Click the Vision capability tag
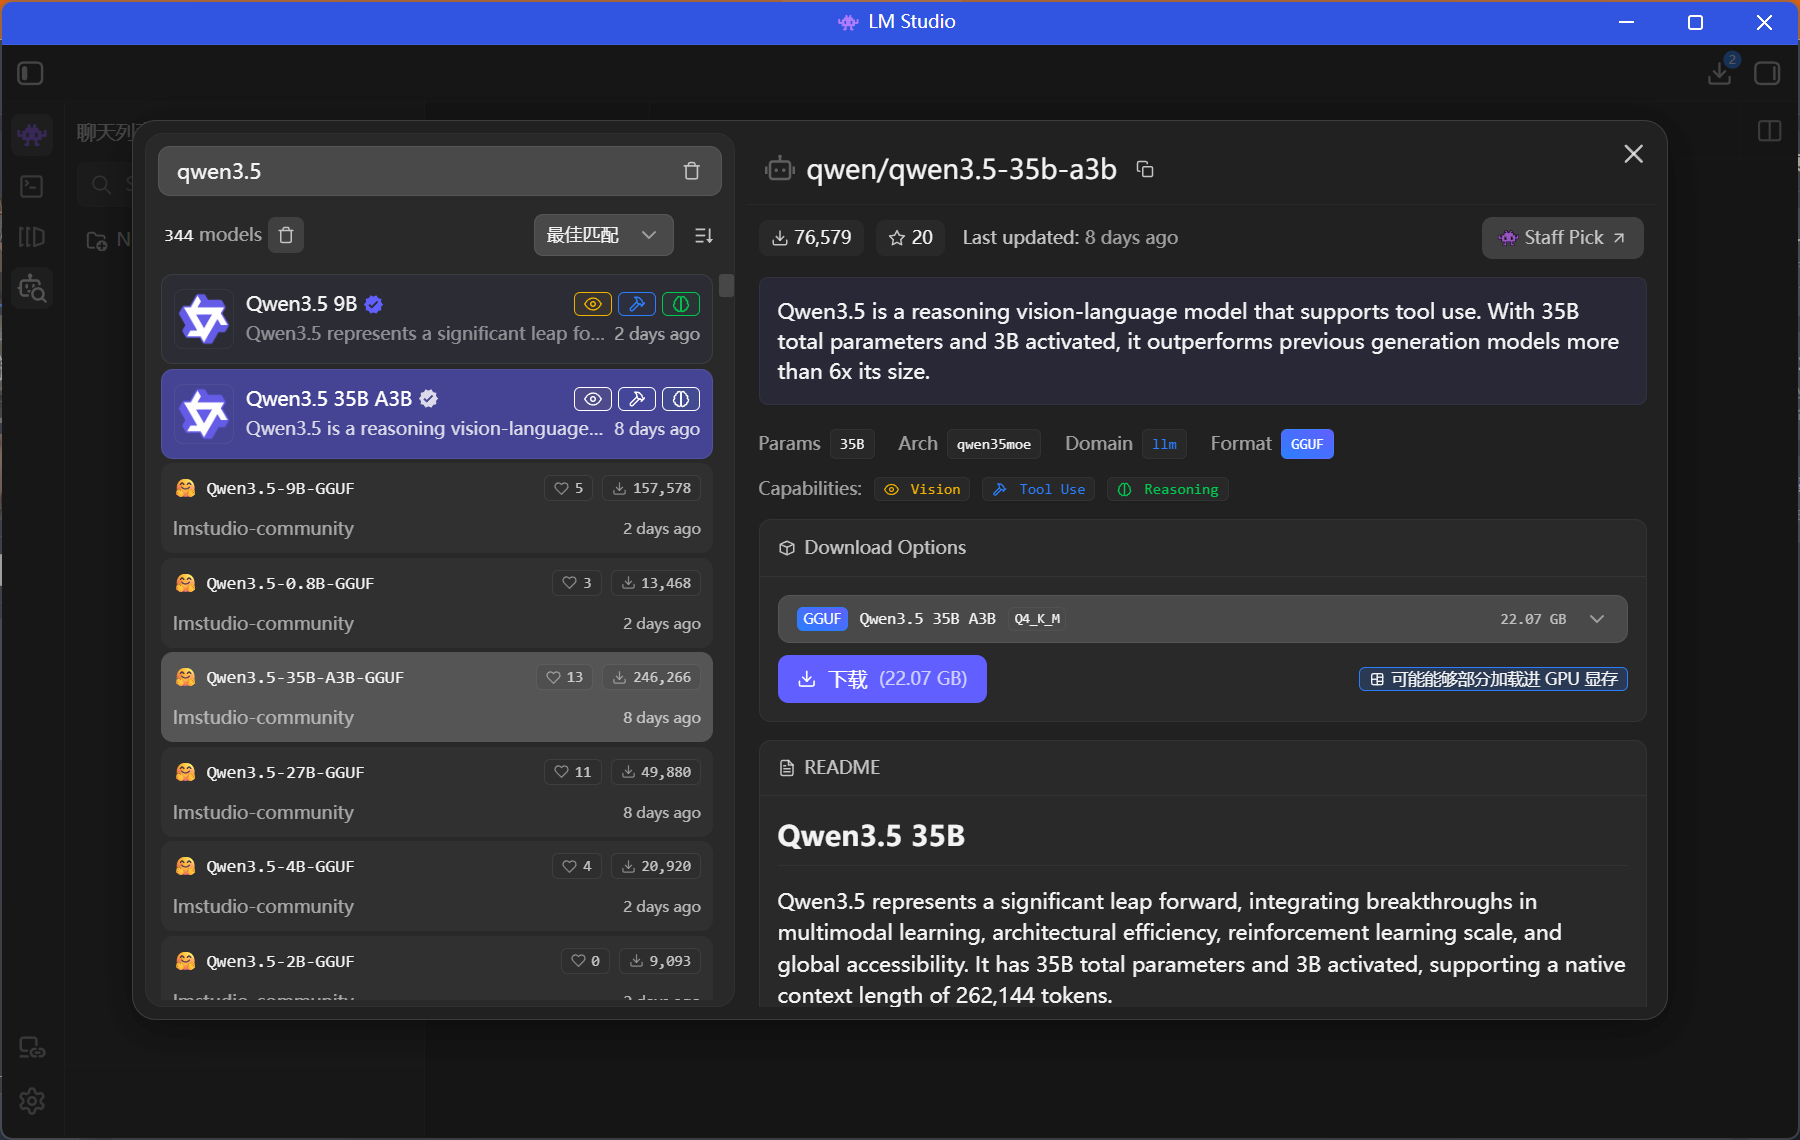1800x1140 pixels. point(921,489)
